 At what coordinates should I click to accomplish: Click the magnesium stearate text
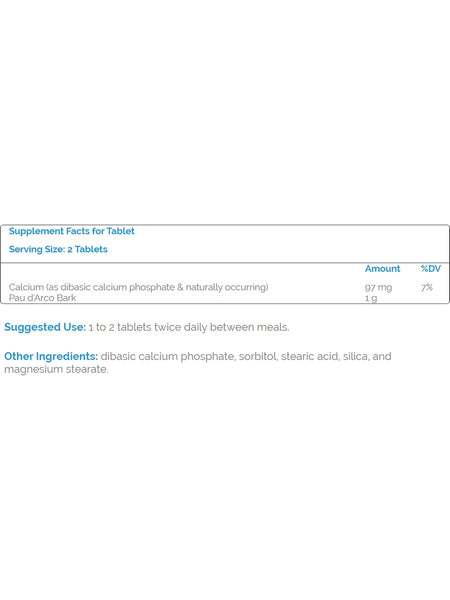[56, 369]
